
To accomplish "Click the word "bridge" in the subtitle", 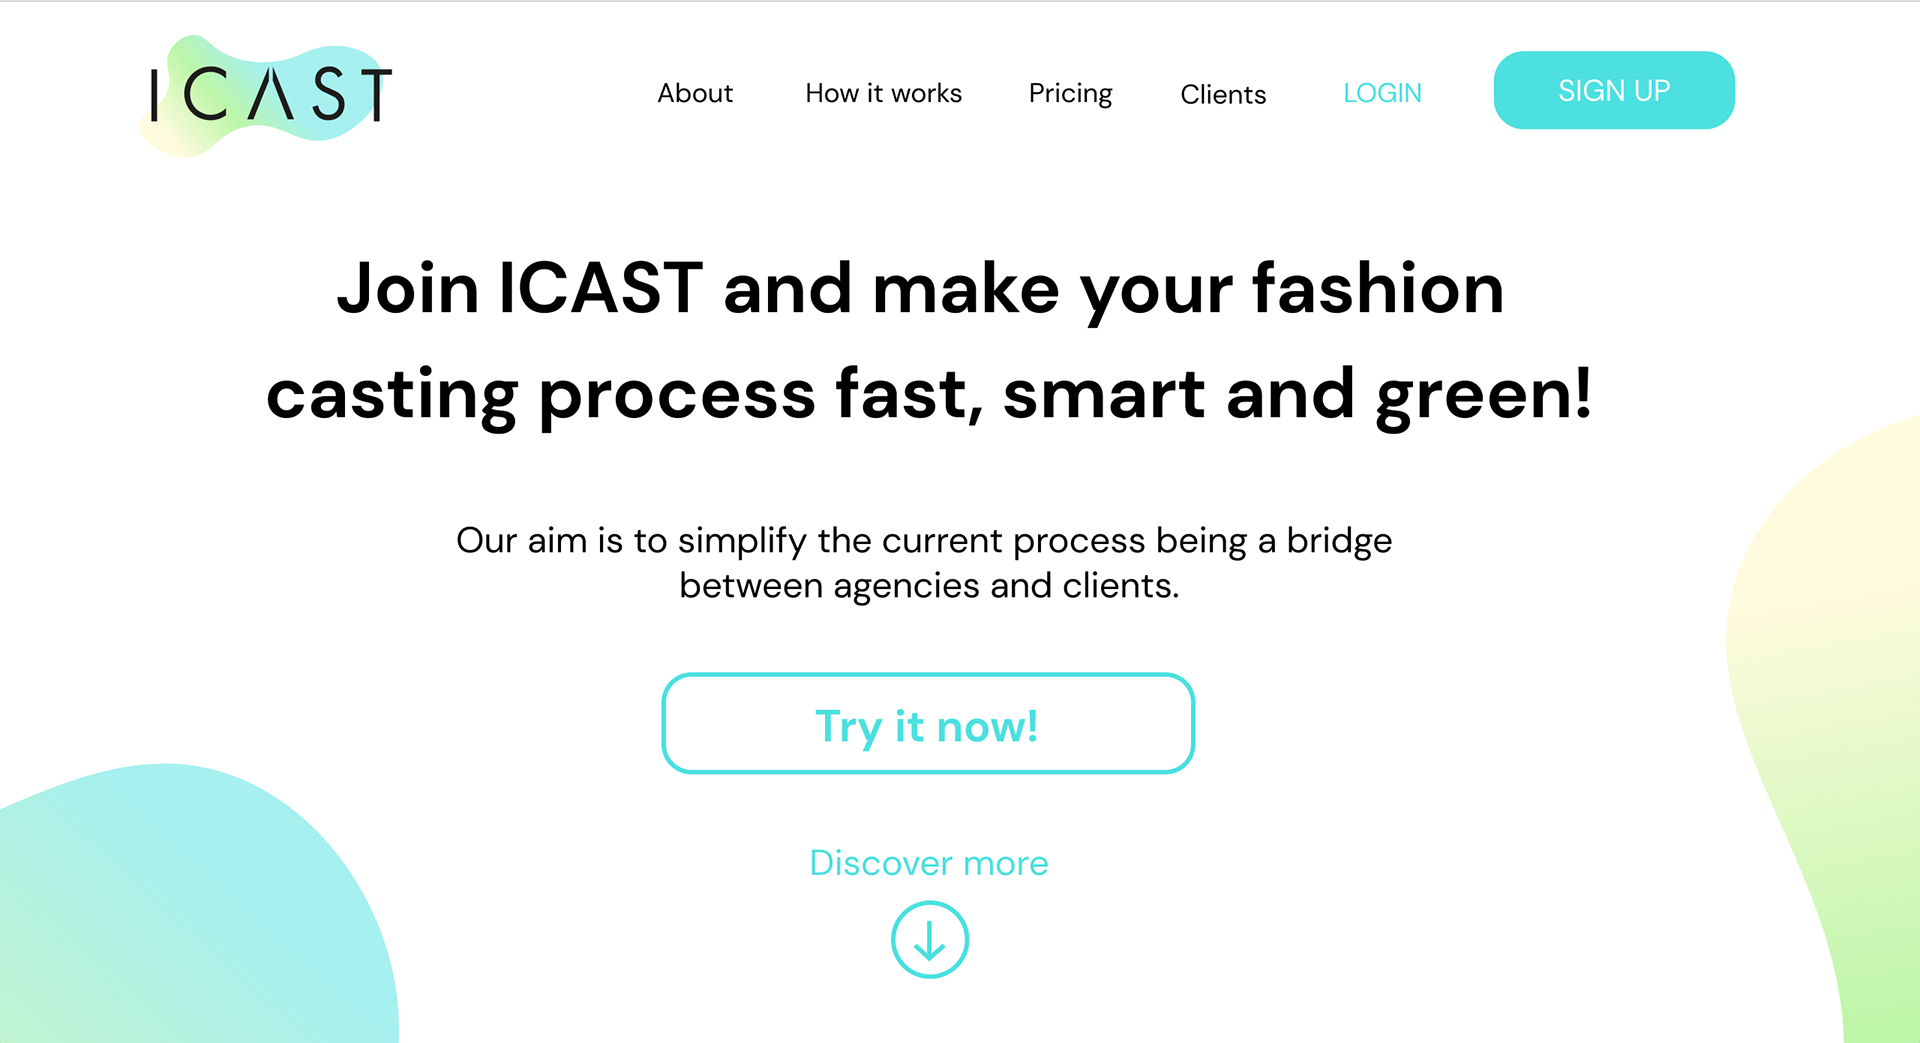I will (1339, 540).
